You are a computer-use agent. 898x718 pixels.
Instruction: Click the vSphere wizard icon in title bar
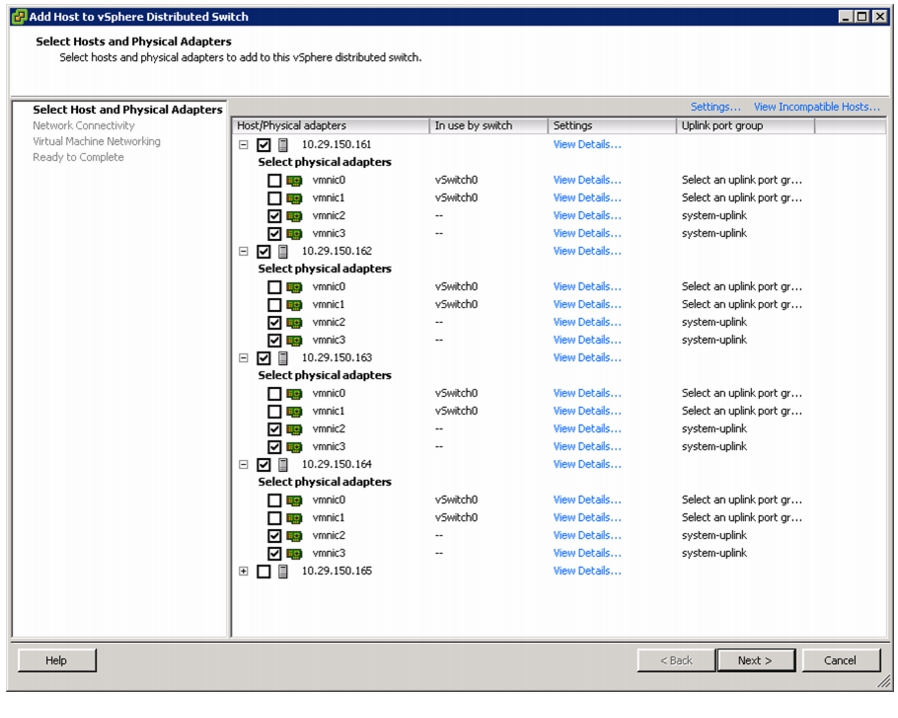pos(19,17)
